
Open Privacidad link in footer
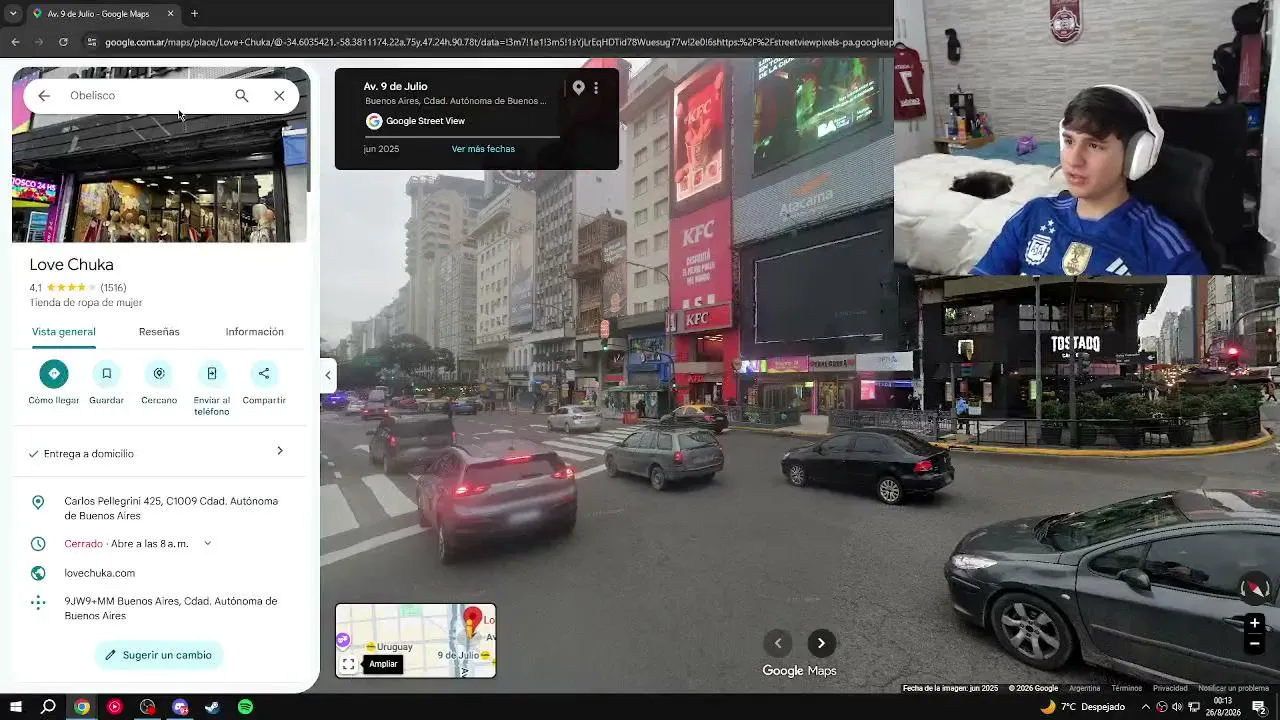tap(1170, 688)
